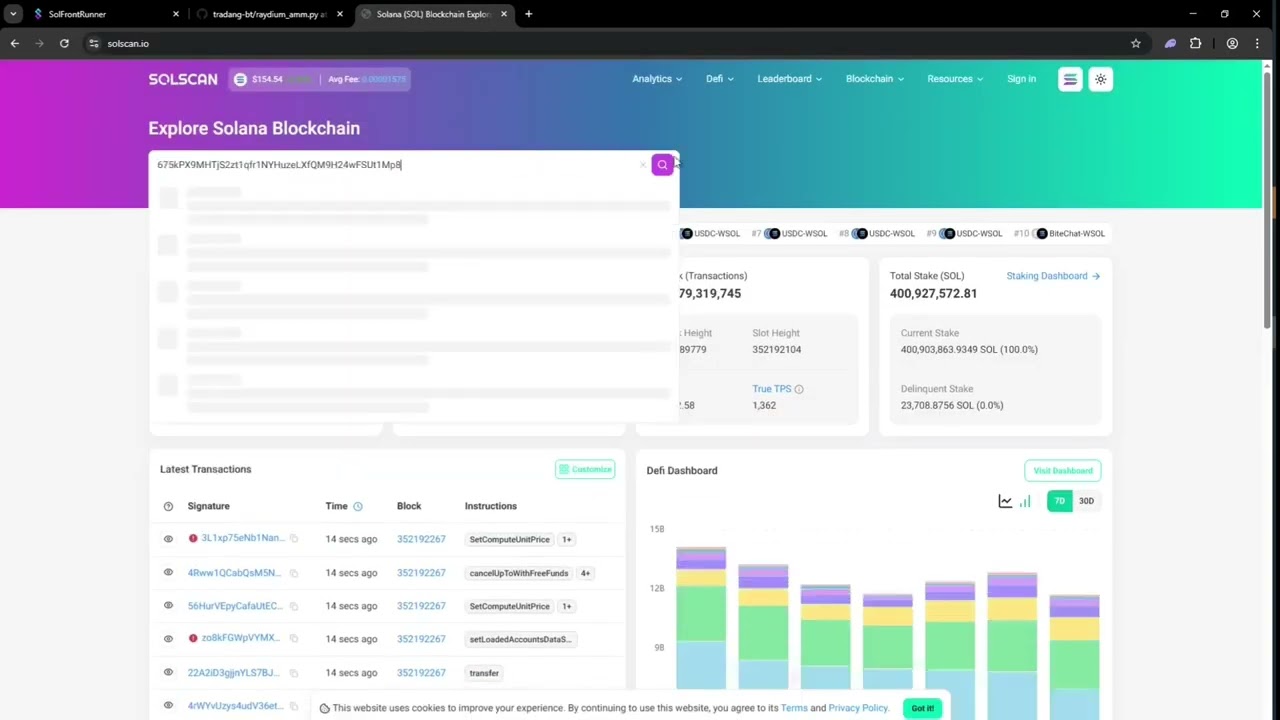This screenshot has width=1280, height=720.
Task: Open signature 56HurVEpyCafaUtEC
Action: [x=234, y=606]
